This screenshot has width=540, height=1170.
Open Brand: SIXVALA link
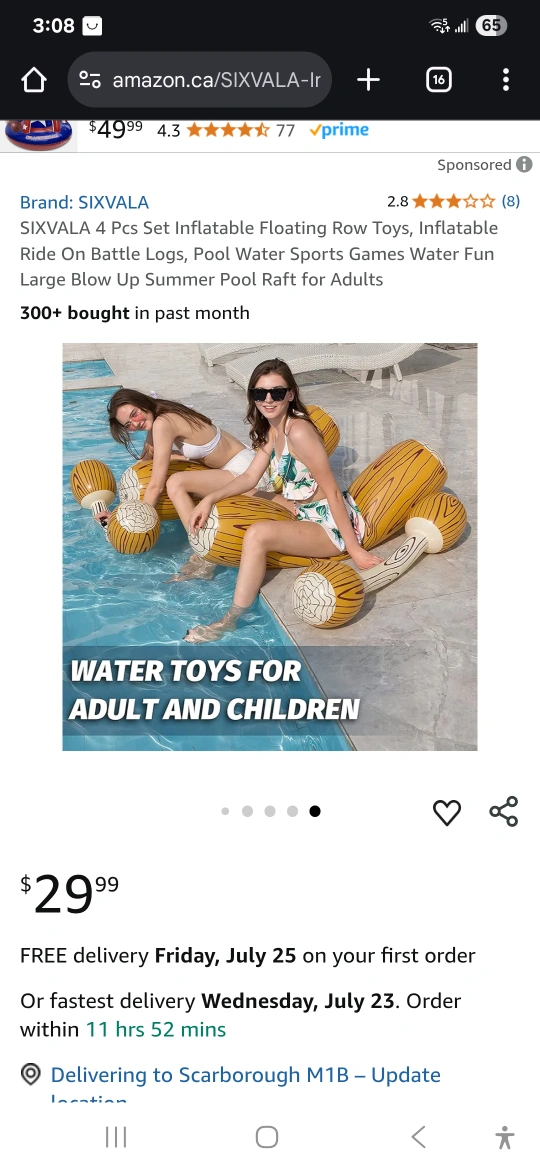click(x=84, y=202)
